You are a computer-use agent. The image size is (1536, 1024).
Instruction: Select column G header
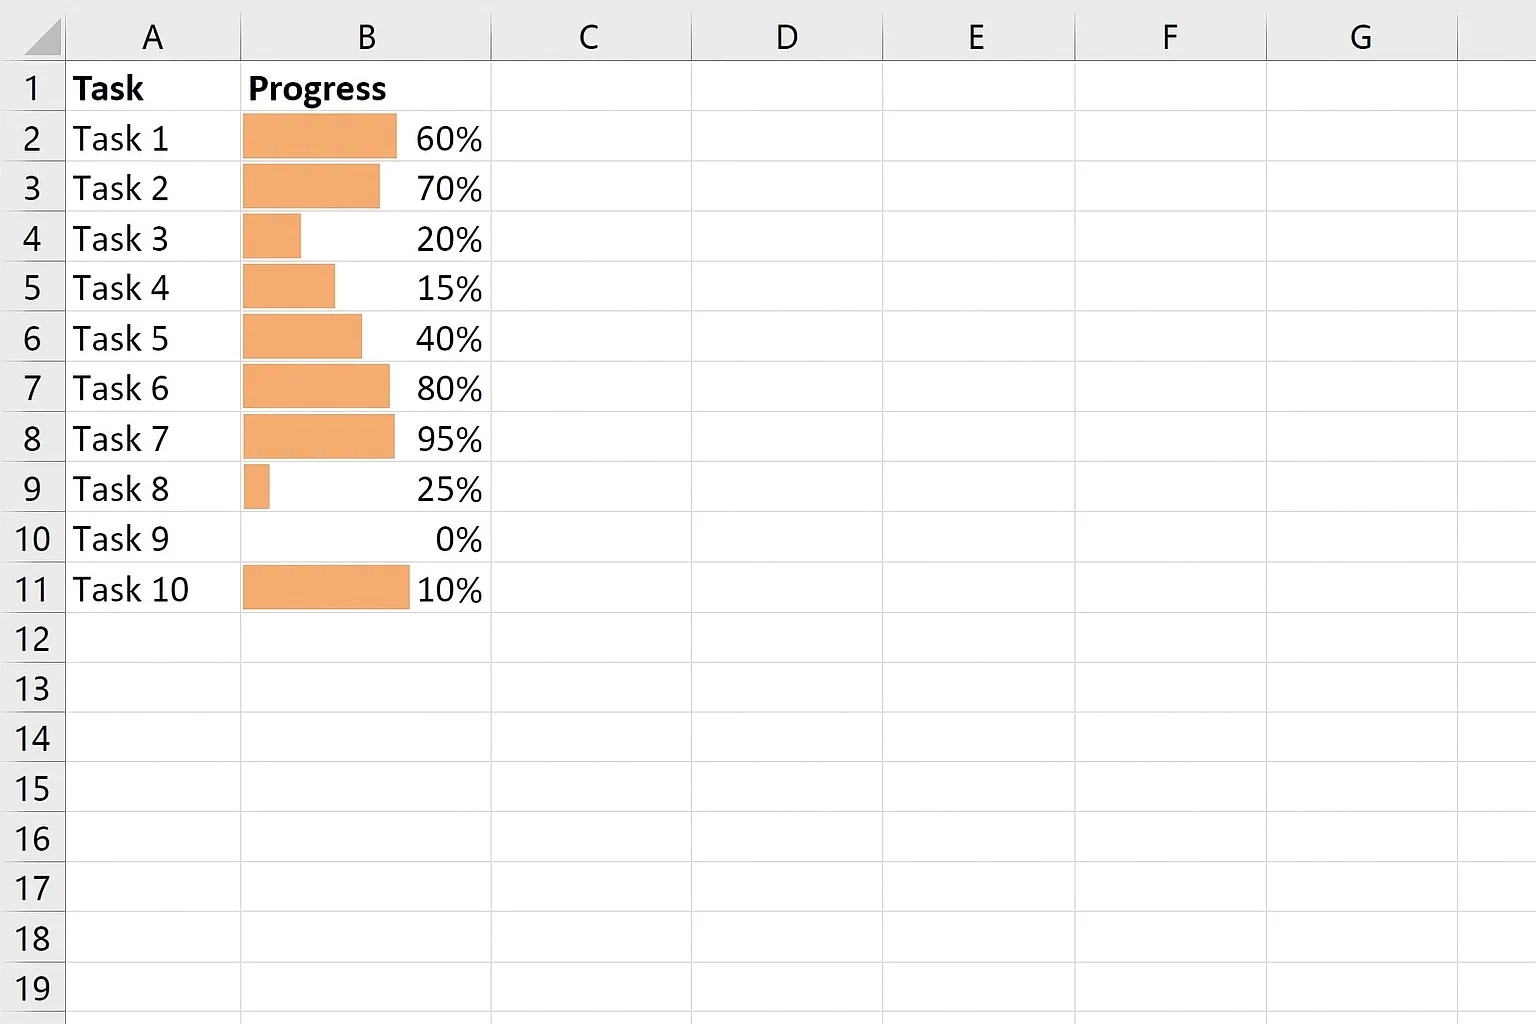1360,38
